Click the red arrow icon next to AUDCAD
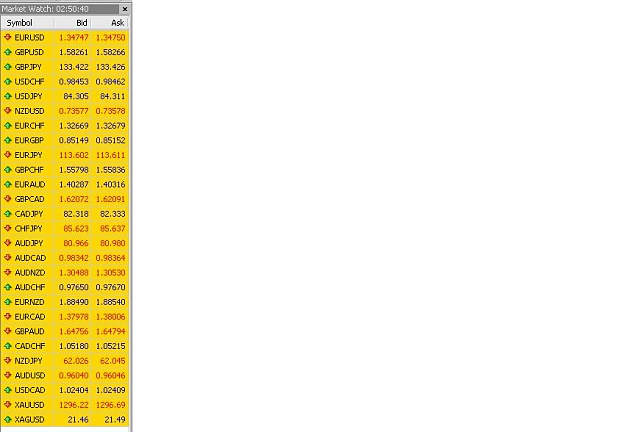Image resolution: width=625 pixels, height=432 pixels. pyautogui.click(x=8, y=258)
